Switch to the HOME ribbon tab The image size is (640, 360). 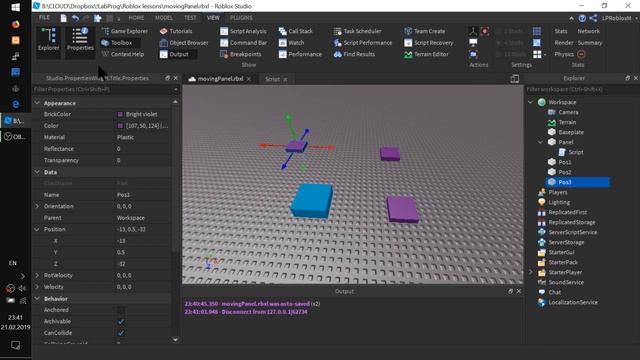coord(136,18)
